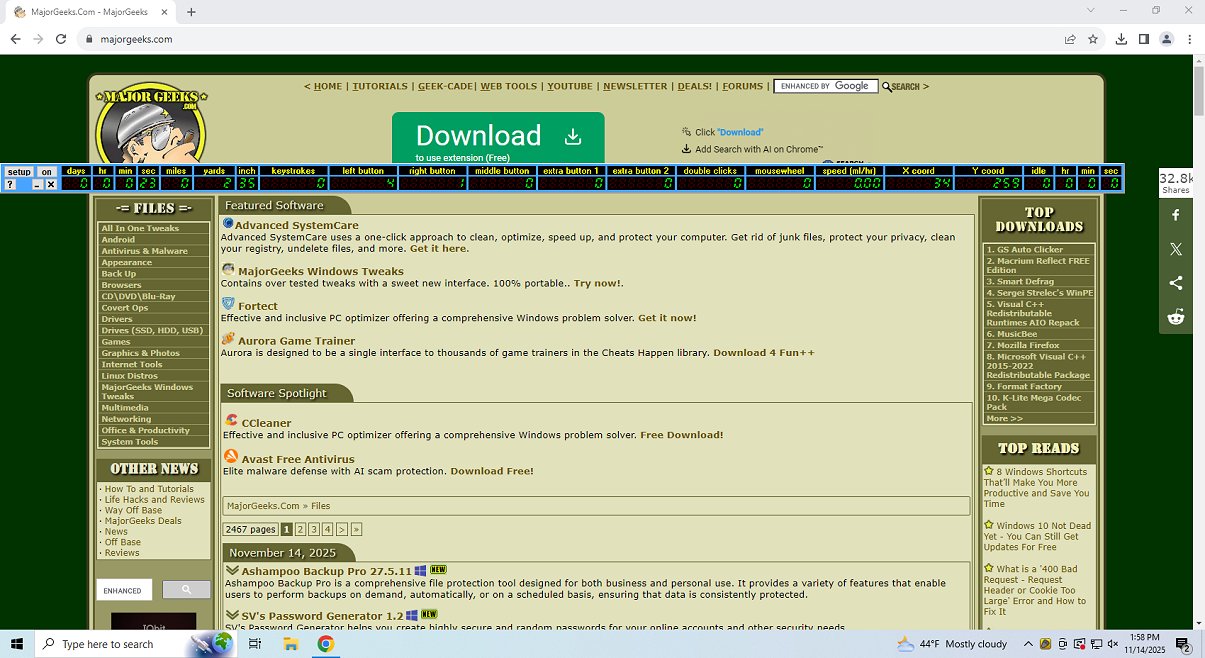The height and width of the screenshot is (658, 1205).
Task: Share this page via the address bar icon
Action: [1070, 39]
